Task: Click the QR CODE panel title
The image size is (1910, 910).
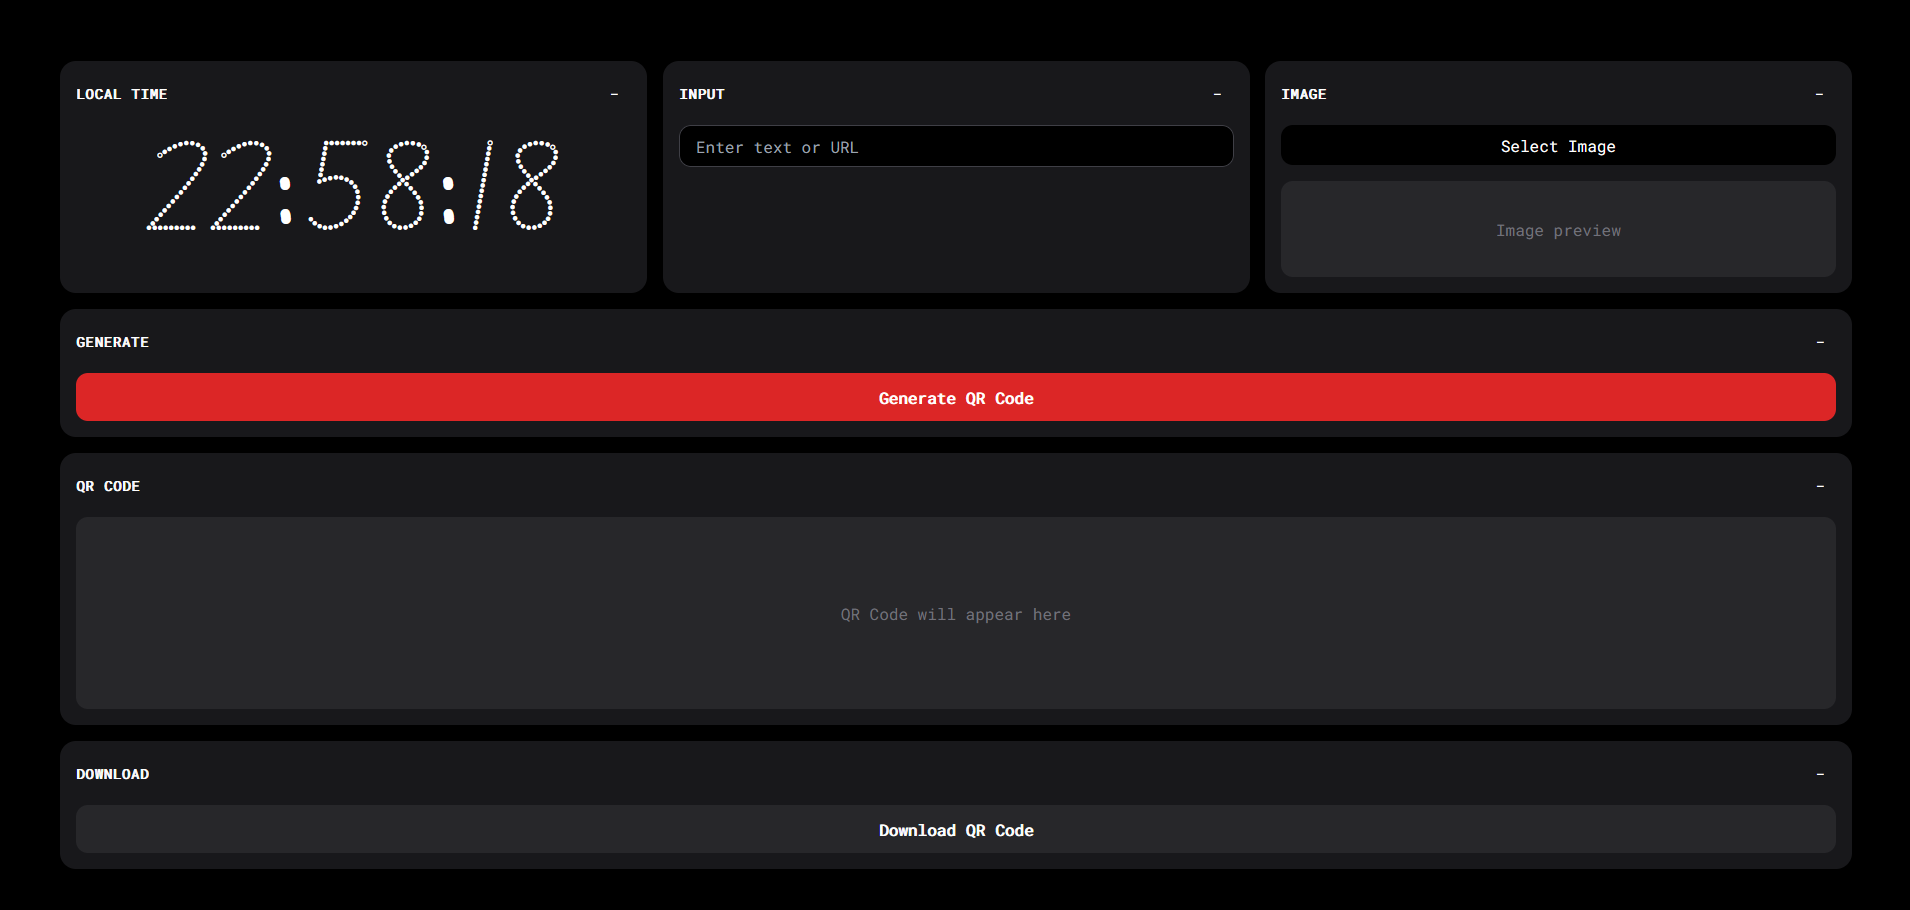Action: tap(108, 486)
